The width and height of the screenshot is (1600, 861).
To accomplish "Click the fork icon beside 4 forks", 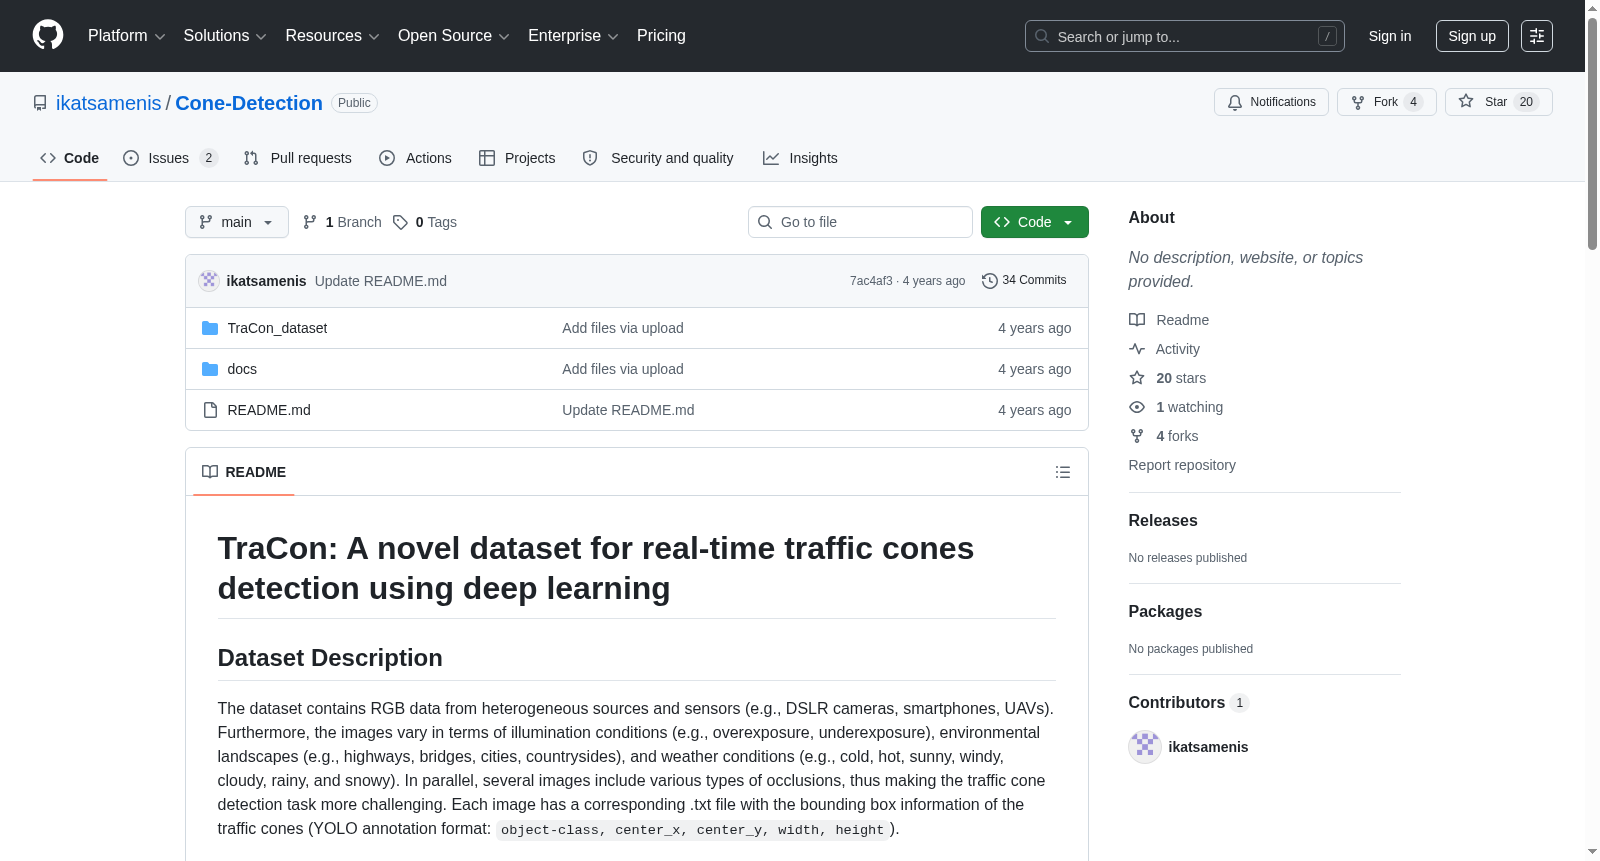I will pos(1137,436).
